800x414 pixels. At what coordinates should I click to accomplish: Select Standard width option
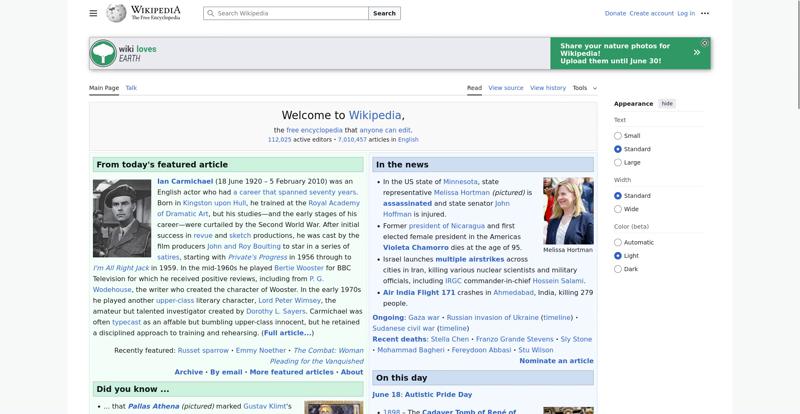tap(618, 196)
